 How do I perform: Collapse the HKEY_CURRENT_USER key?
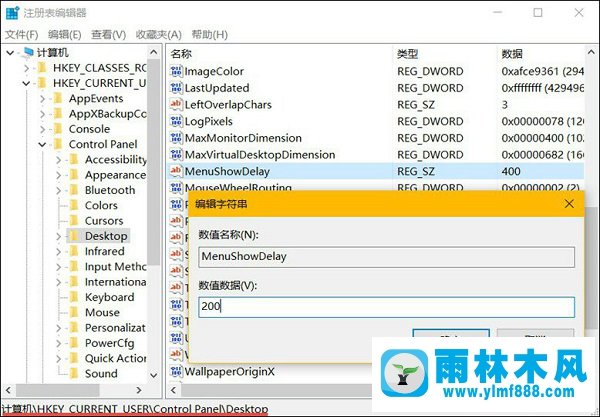(x=26, y=83)
